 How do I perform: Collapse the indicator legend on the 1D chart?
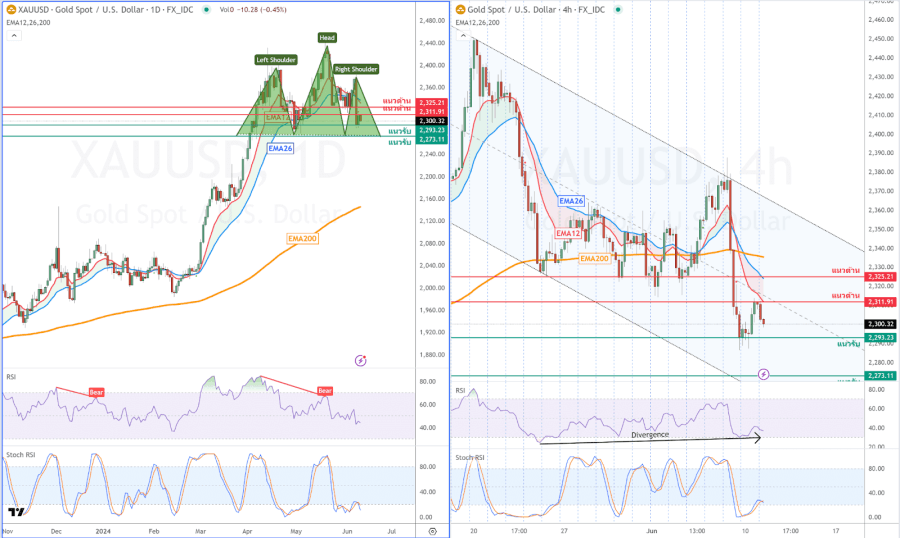click(x=12, y=35)
